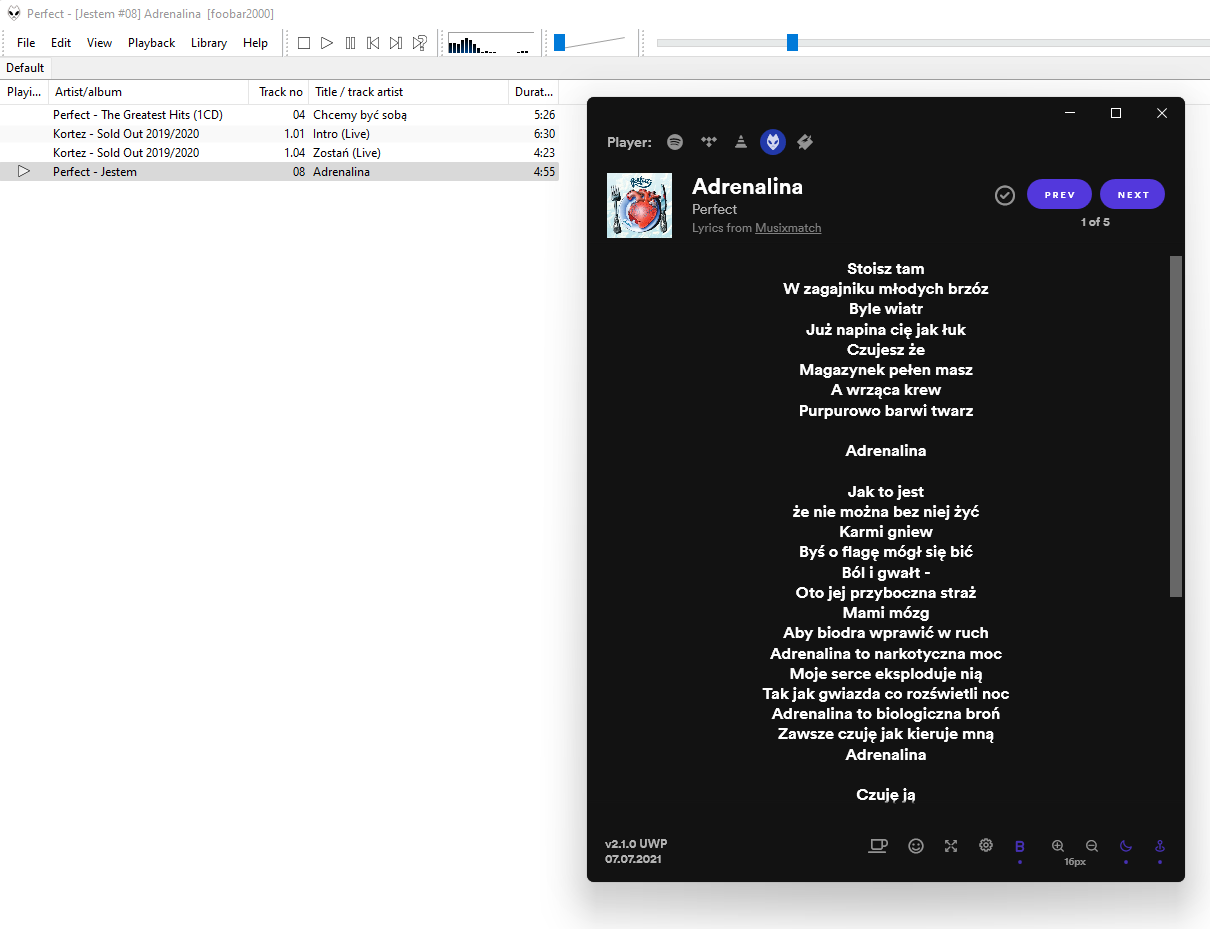1210x929 pixels.
Task: Click the lyric line Stoisz tam
Action: point(886,268)
